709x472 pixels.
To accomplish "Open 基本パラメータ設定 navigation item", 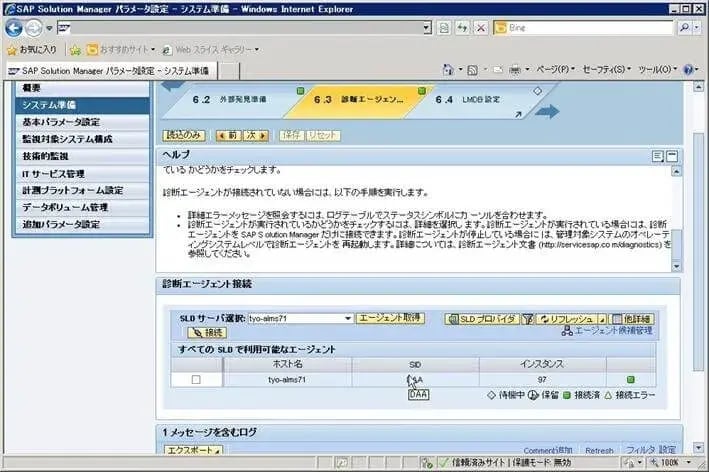I will [x=82, y=122].
